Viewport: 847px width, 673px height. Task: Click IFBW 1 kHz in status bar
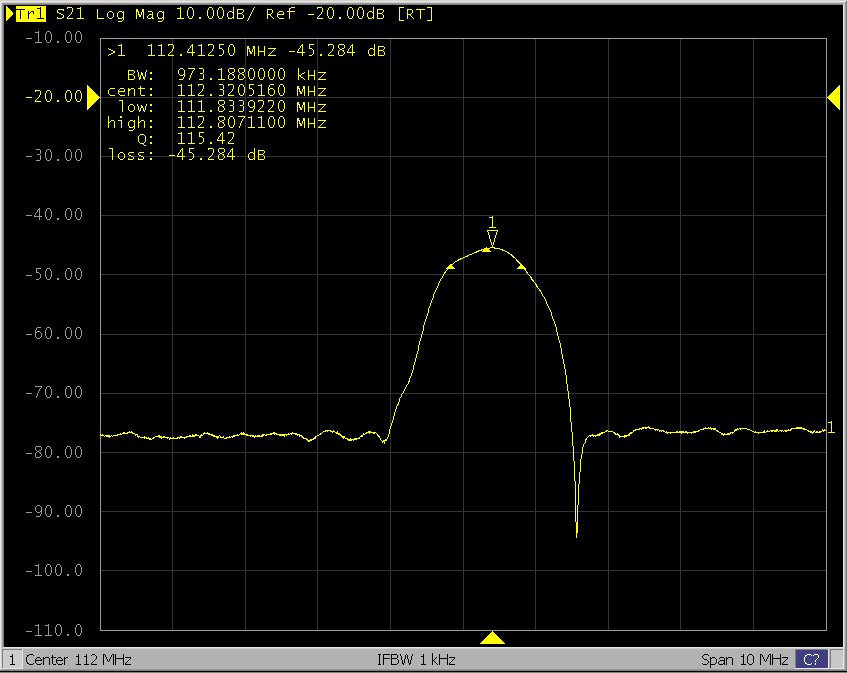tap(416, 660)
